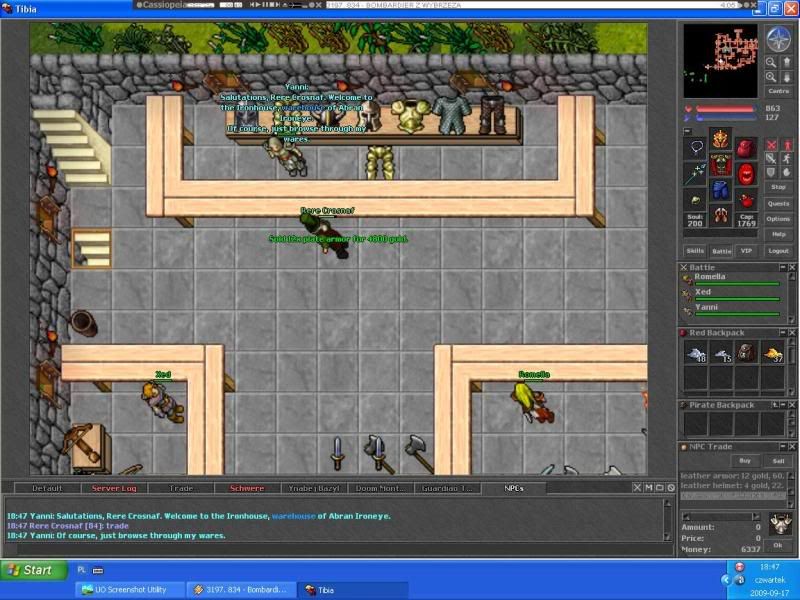Open the chat ignore list icon

[671, 488]
